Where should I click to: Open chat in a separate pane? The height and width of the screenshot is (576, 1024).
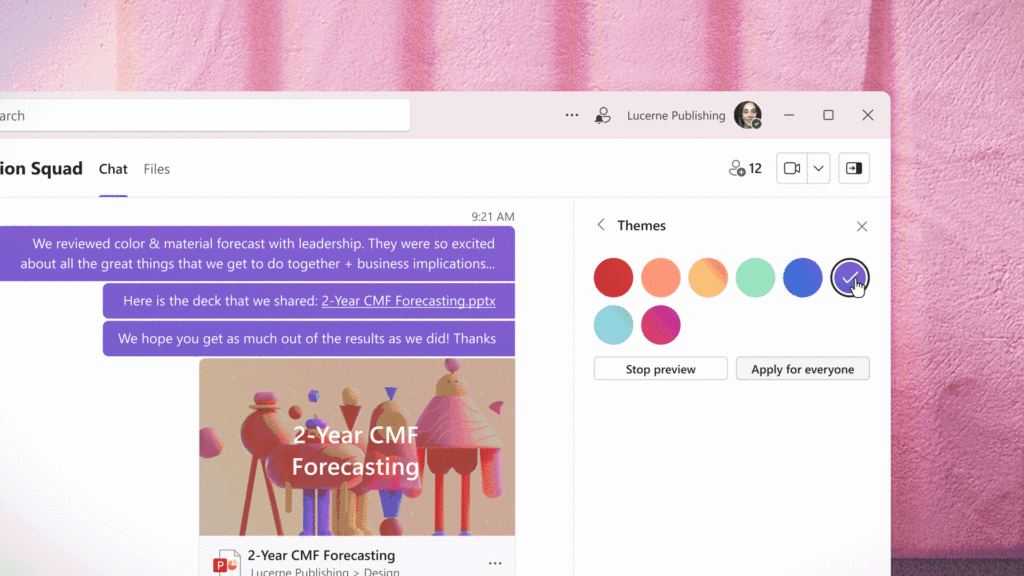coord(853,168)
